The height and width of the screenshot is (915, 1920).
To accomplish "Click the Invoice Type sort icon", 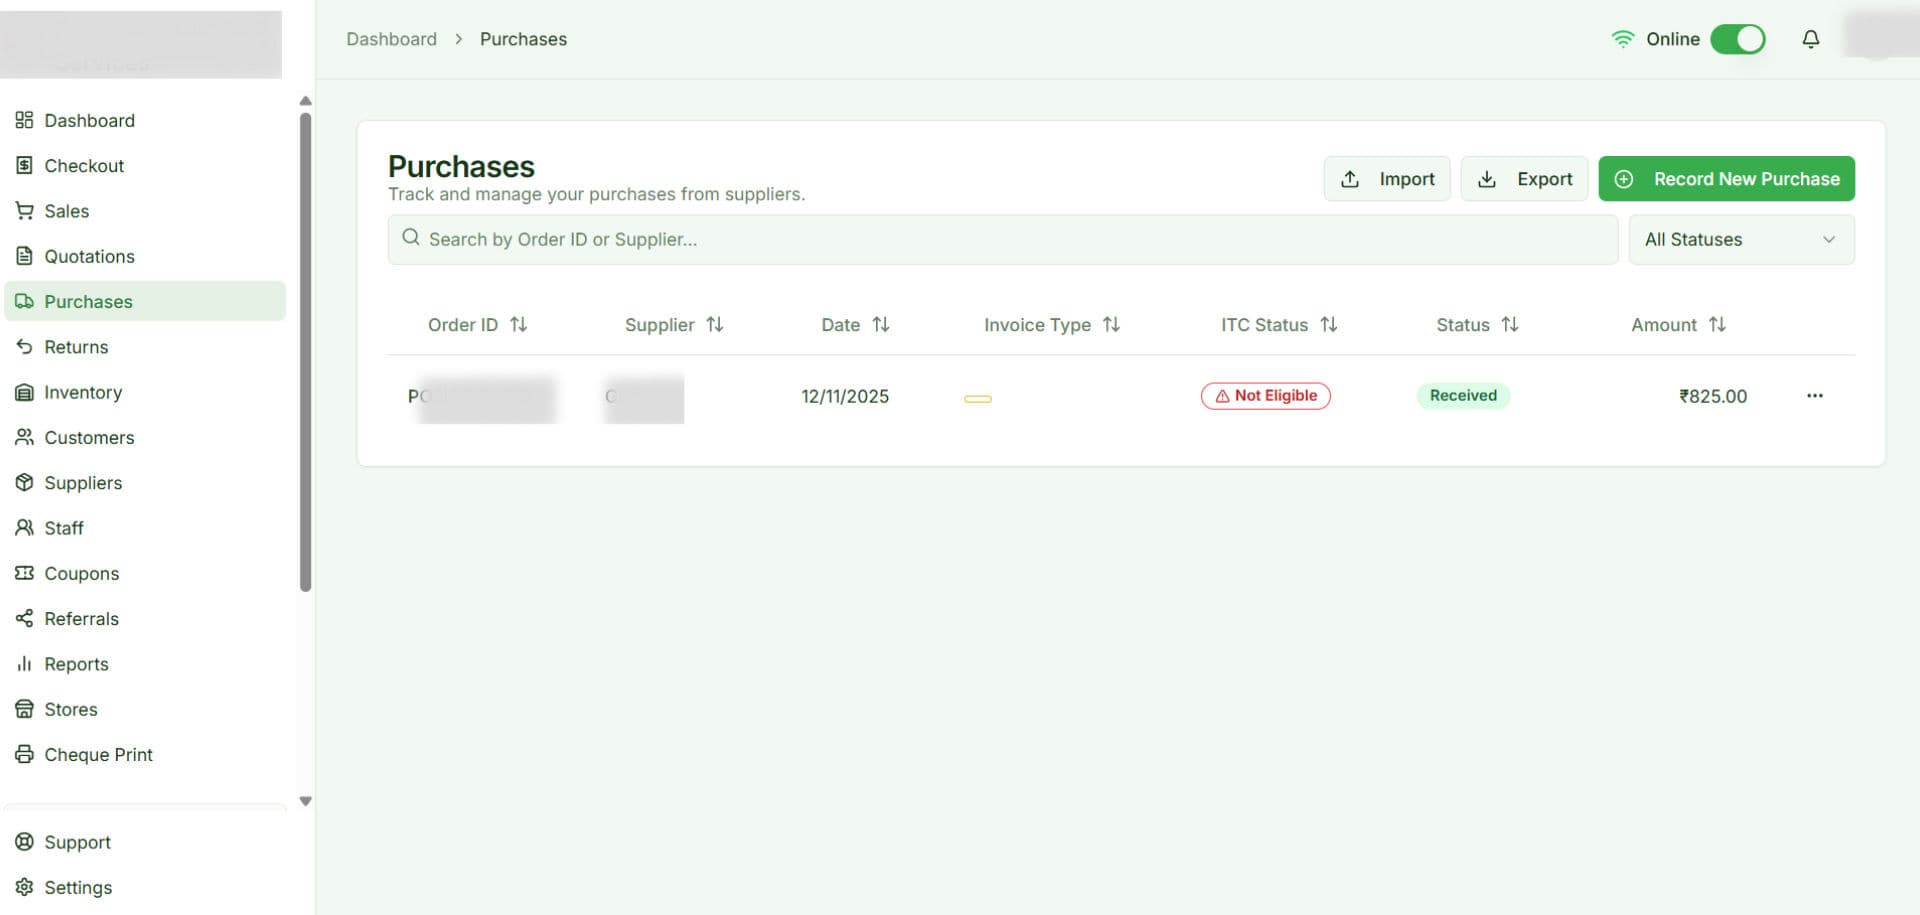I will coord(1111,325).
